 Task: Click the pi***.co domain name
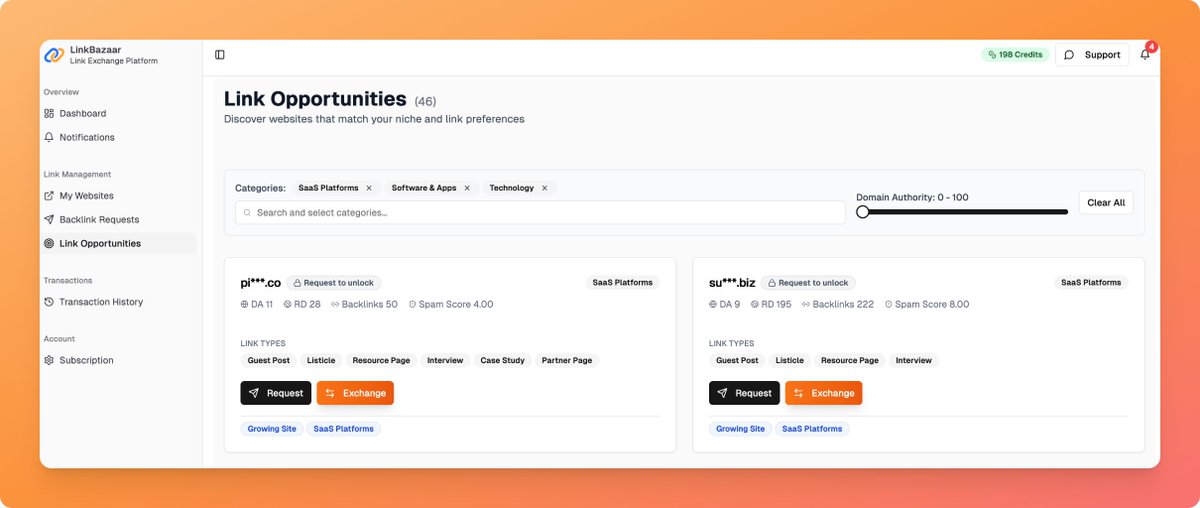point(260,283)
